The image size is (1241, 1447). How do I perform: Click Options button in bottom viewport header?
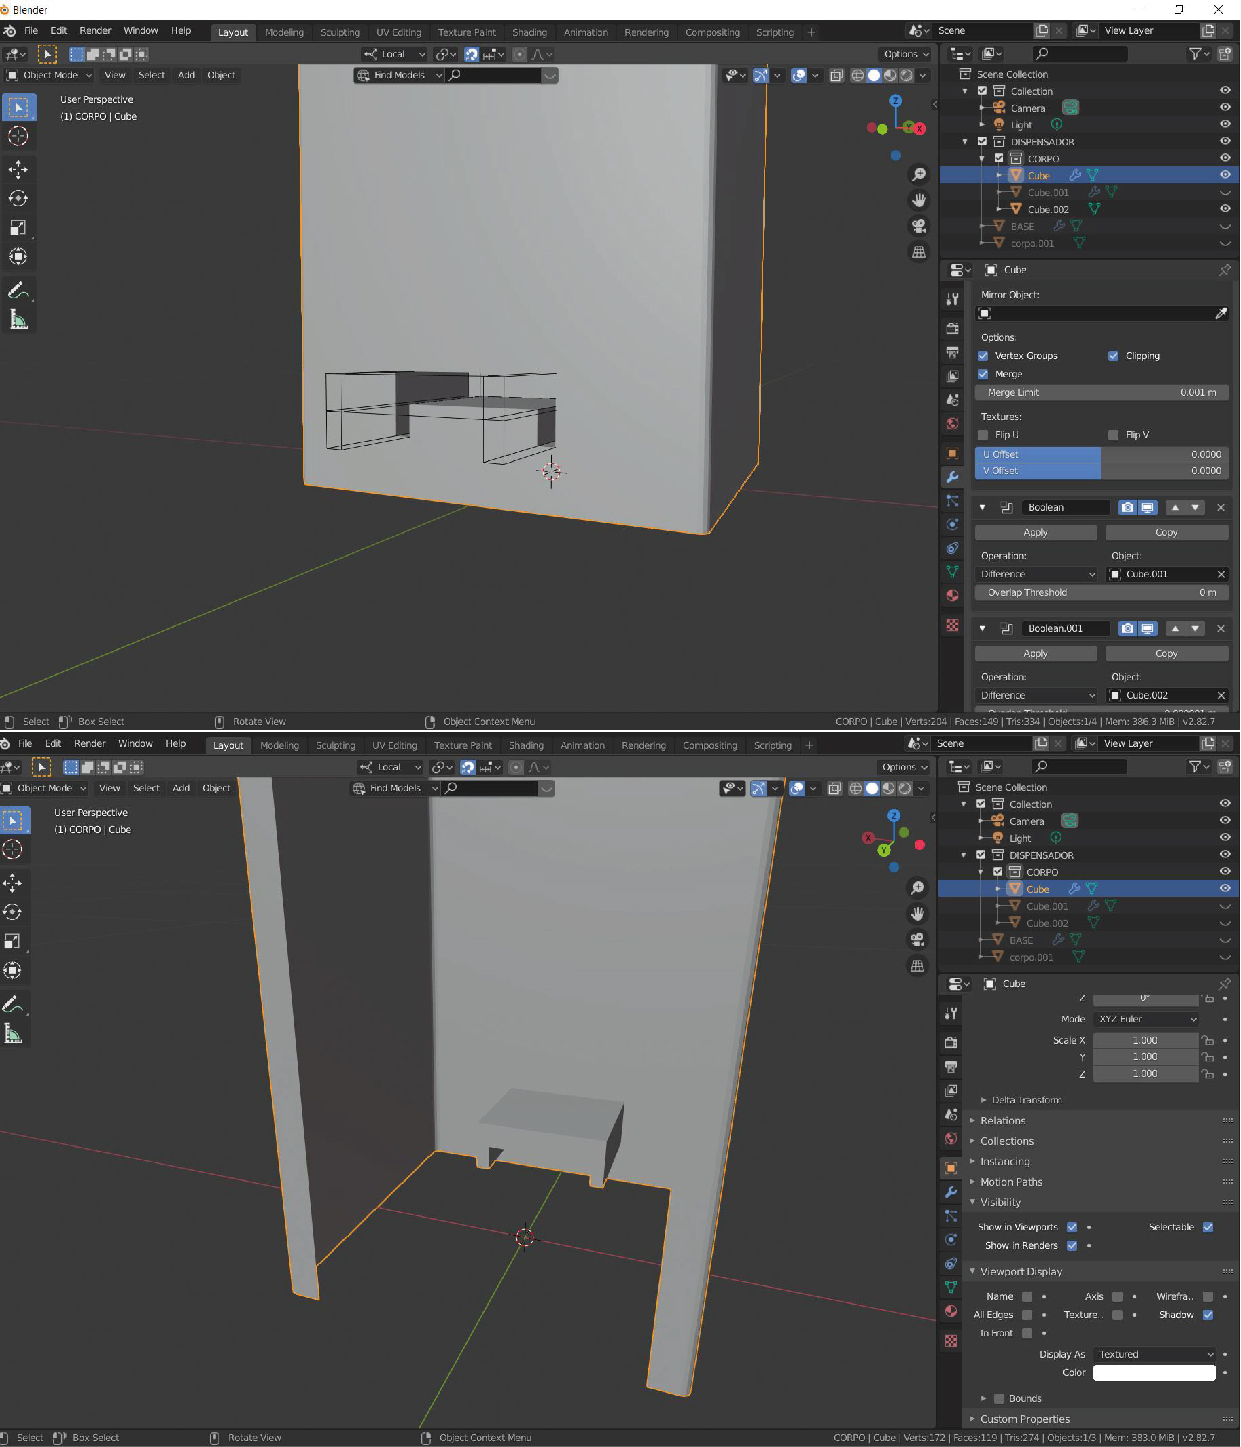point(903,768)
